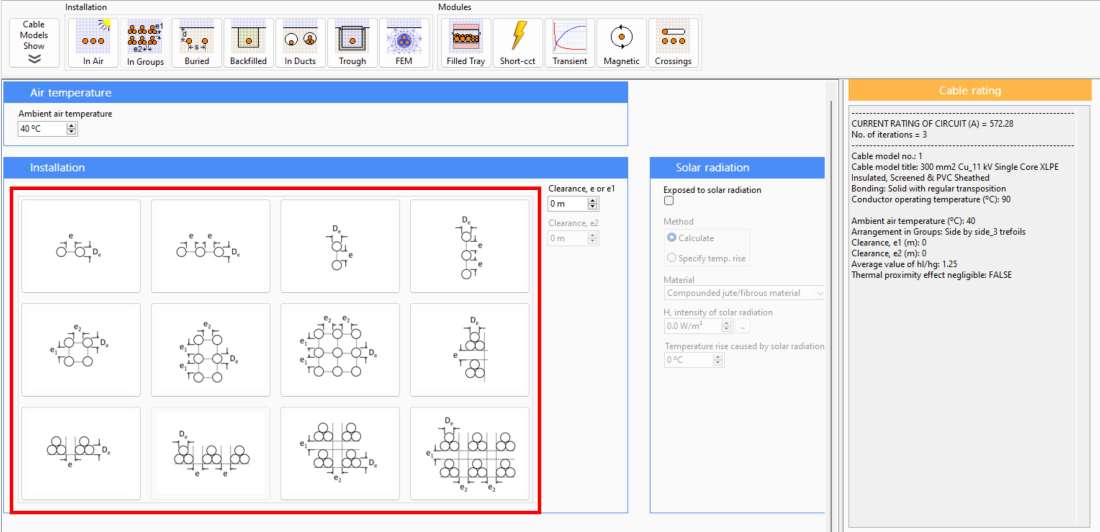Open the Short-cct module

518,43
